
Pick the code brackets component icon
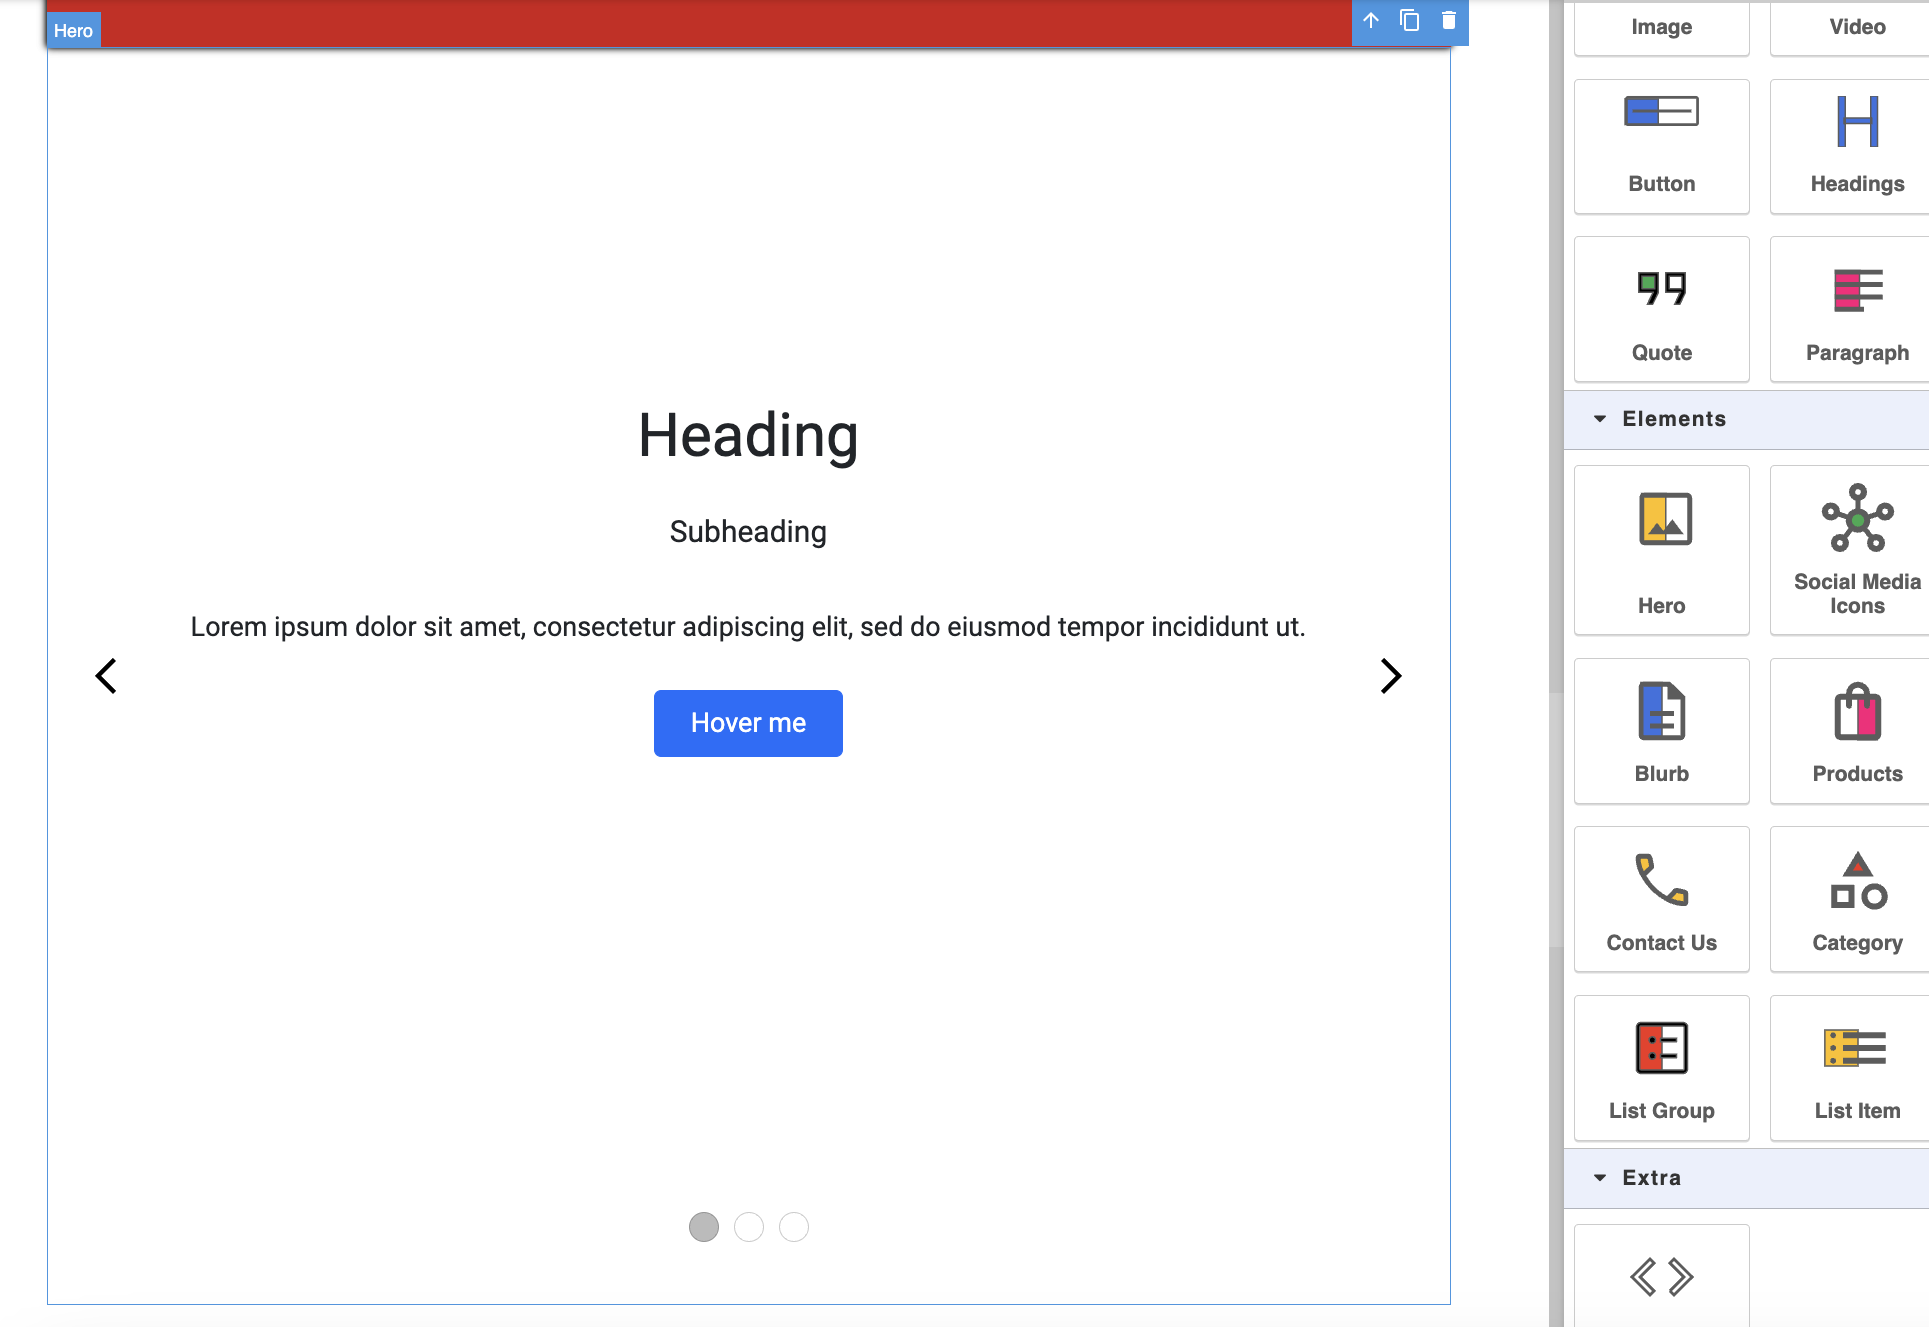(1662, 1277)
